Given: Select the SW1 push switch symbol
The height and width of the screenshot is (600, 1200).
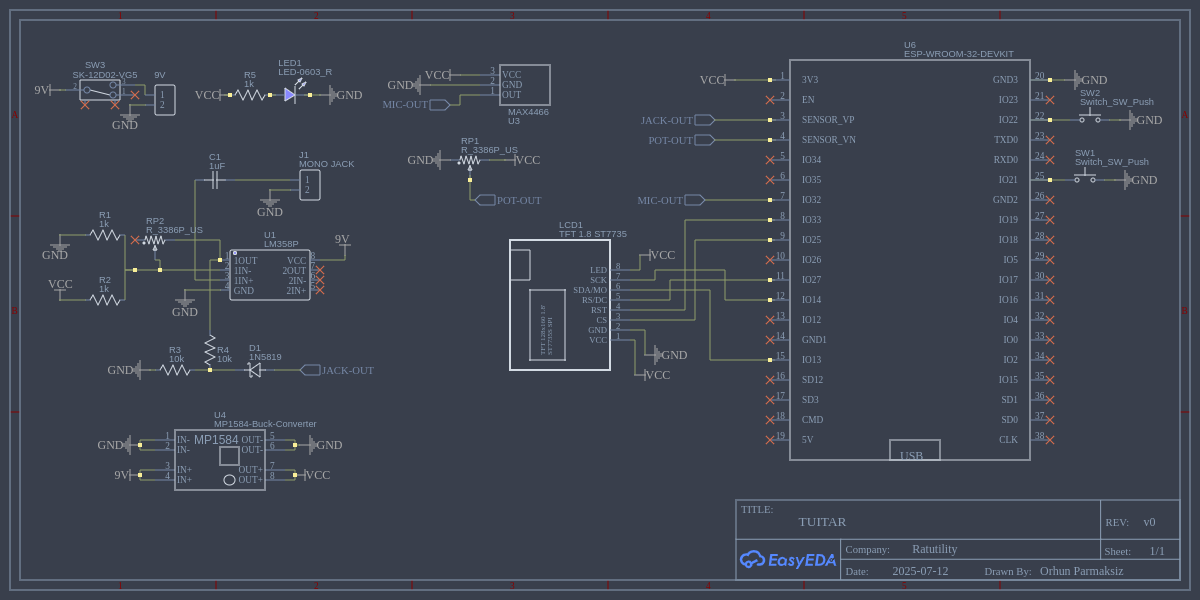Looking at the screenshot, I should pos(1084,179).
